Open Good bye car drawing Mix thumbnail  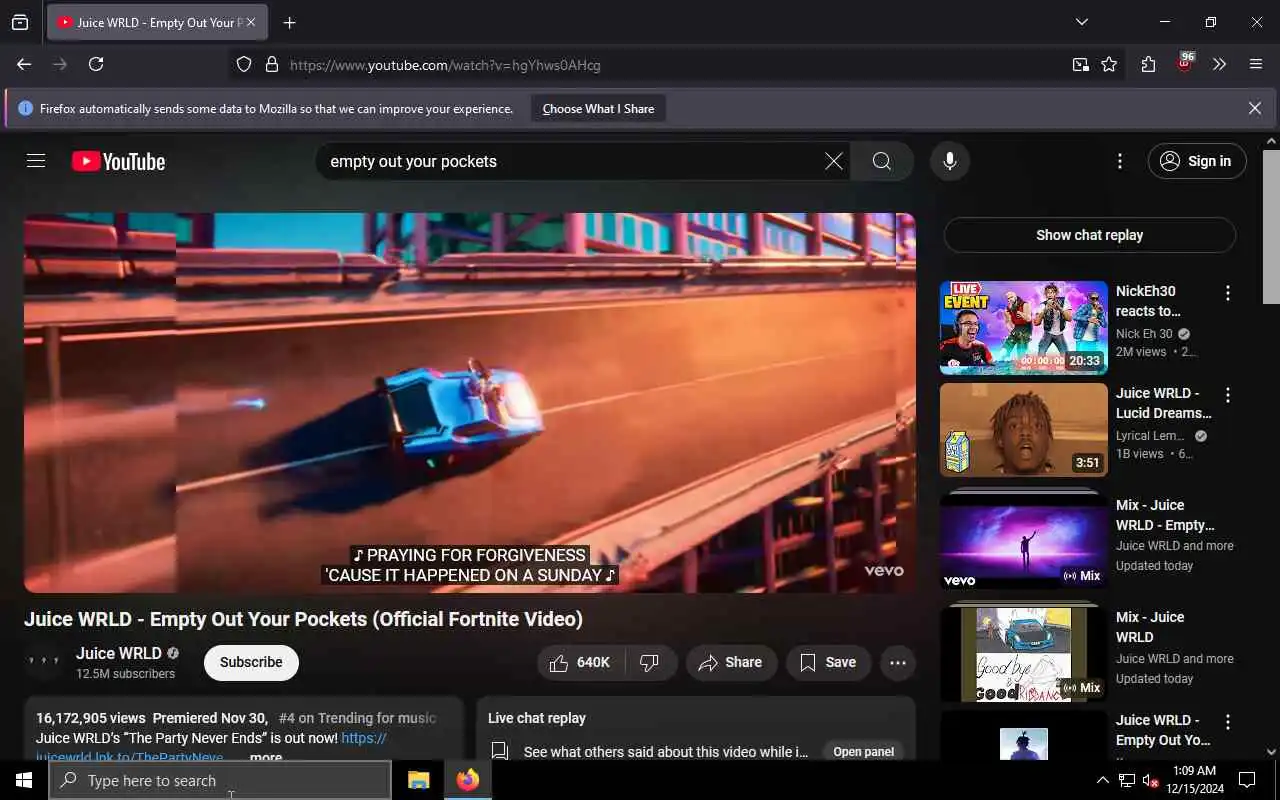coord(1023,653)
